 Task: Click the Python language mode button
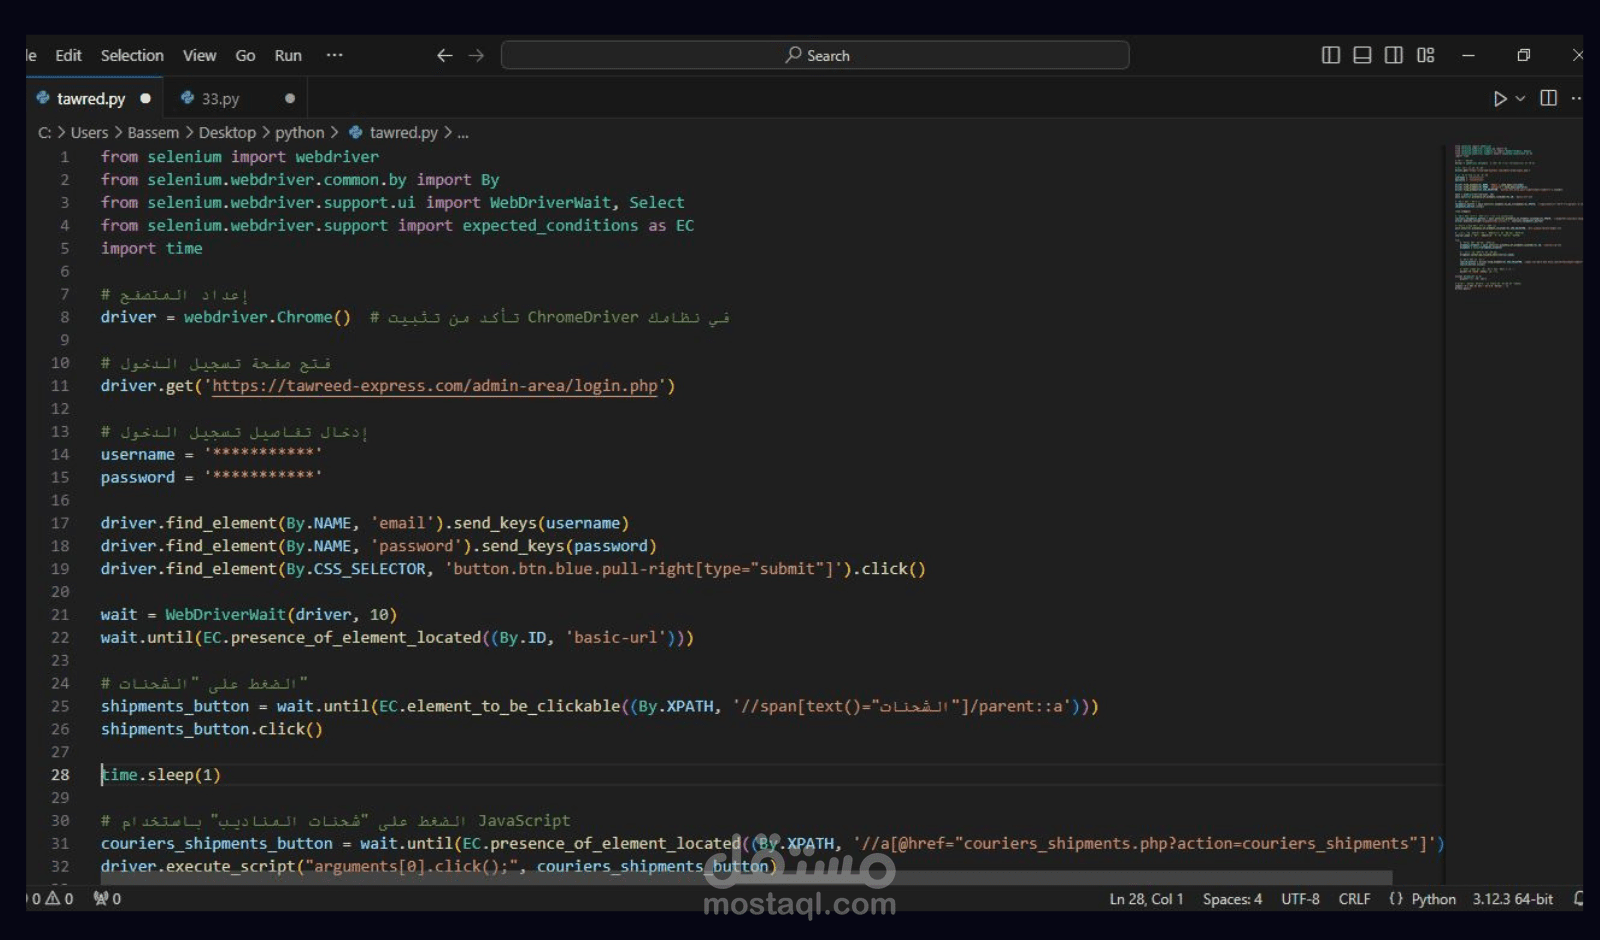coord(1432,898)
